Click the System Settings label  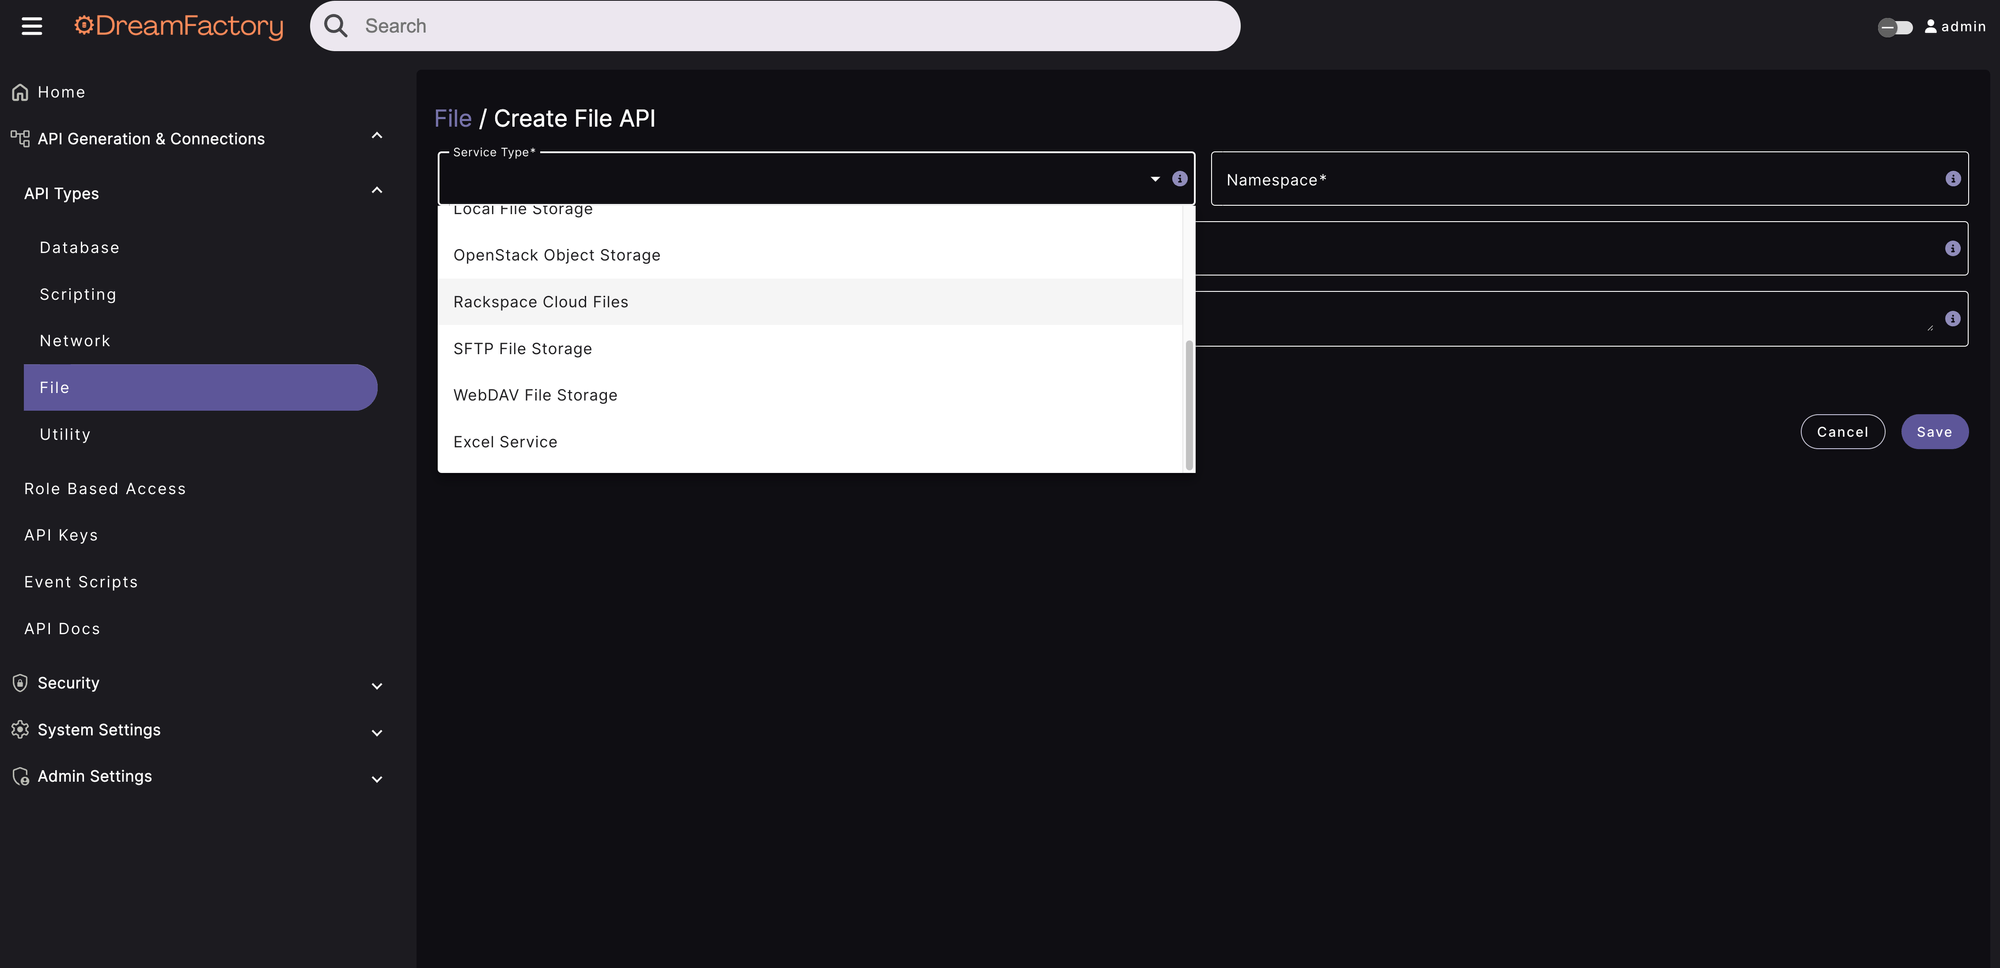coord(99,730)
